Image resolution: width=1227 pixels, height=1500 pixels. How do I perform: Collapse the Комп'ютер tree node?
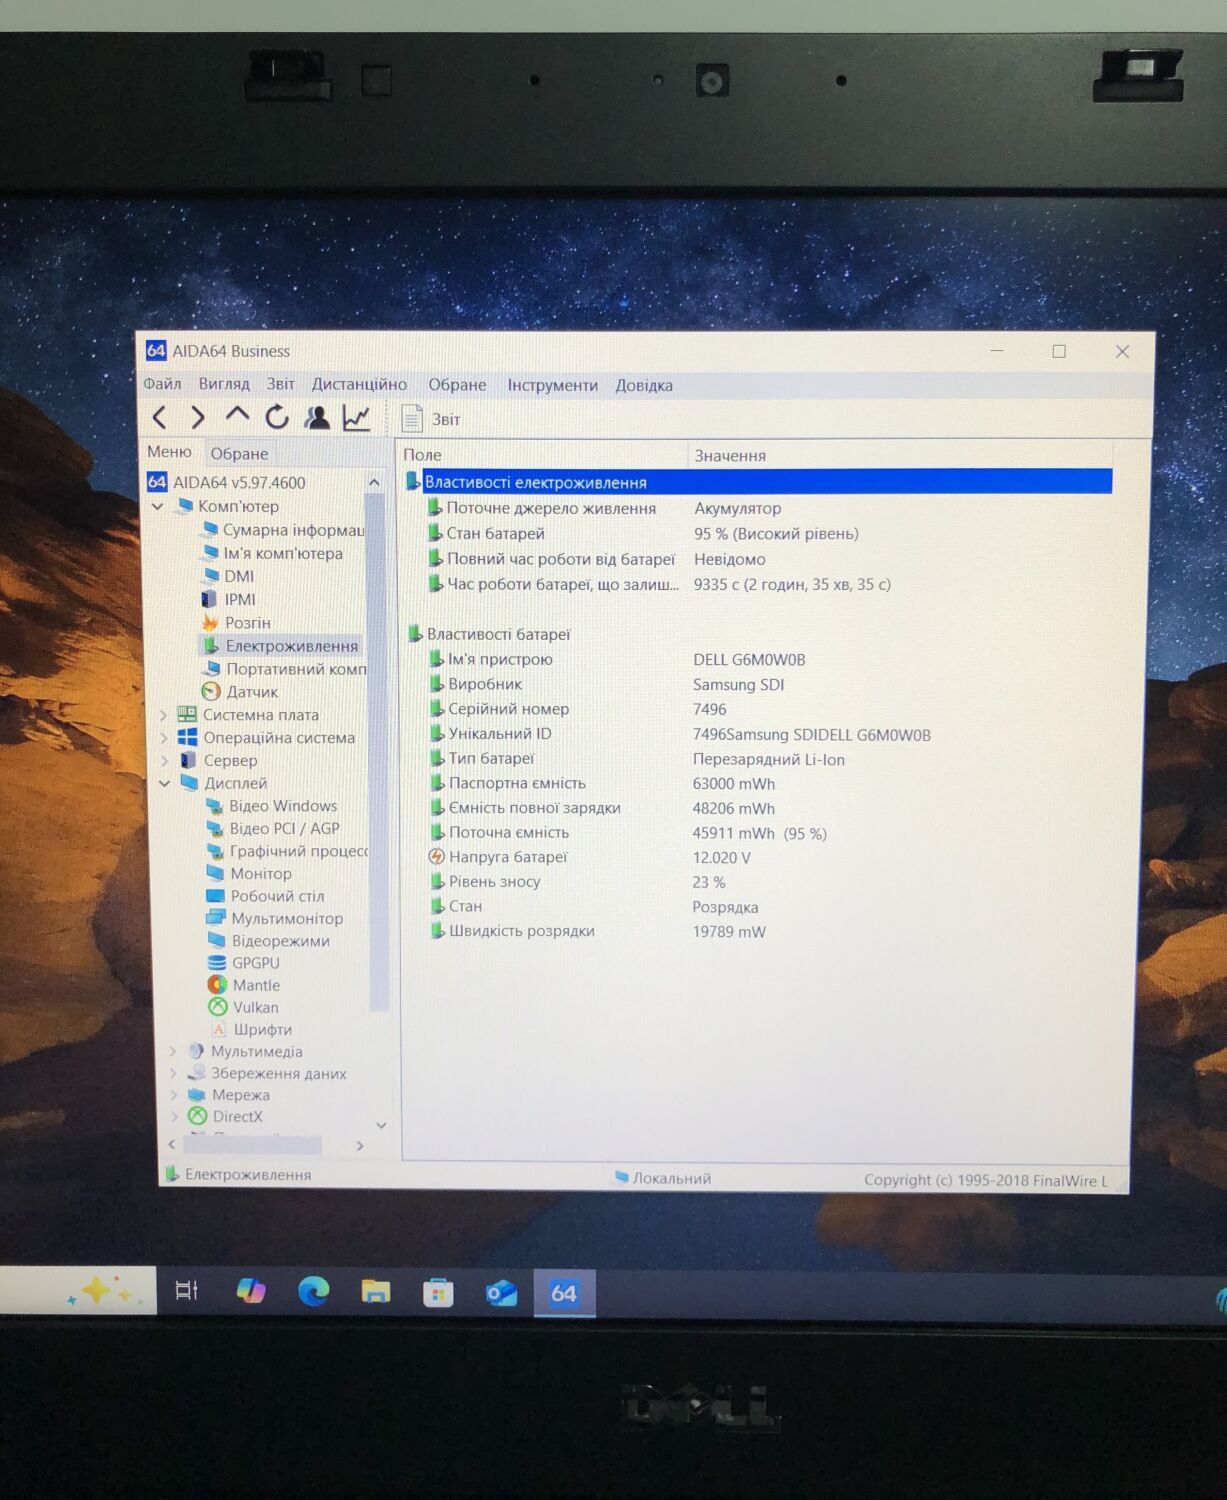[x=158, y=507]
